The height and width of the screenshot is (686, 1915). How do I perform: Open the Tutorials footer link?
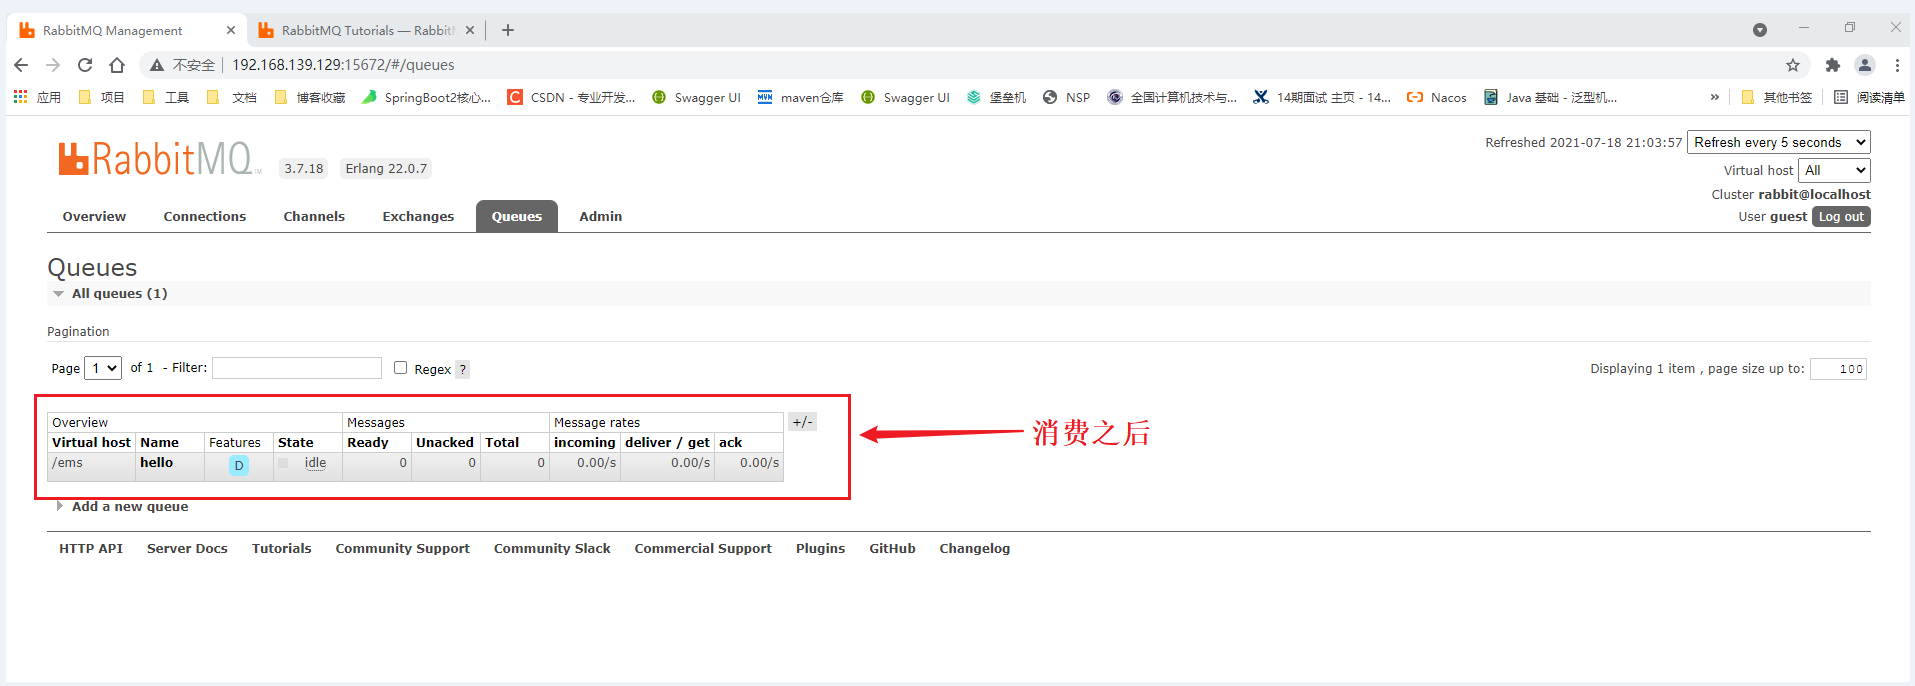(282, 548)
